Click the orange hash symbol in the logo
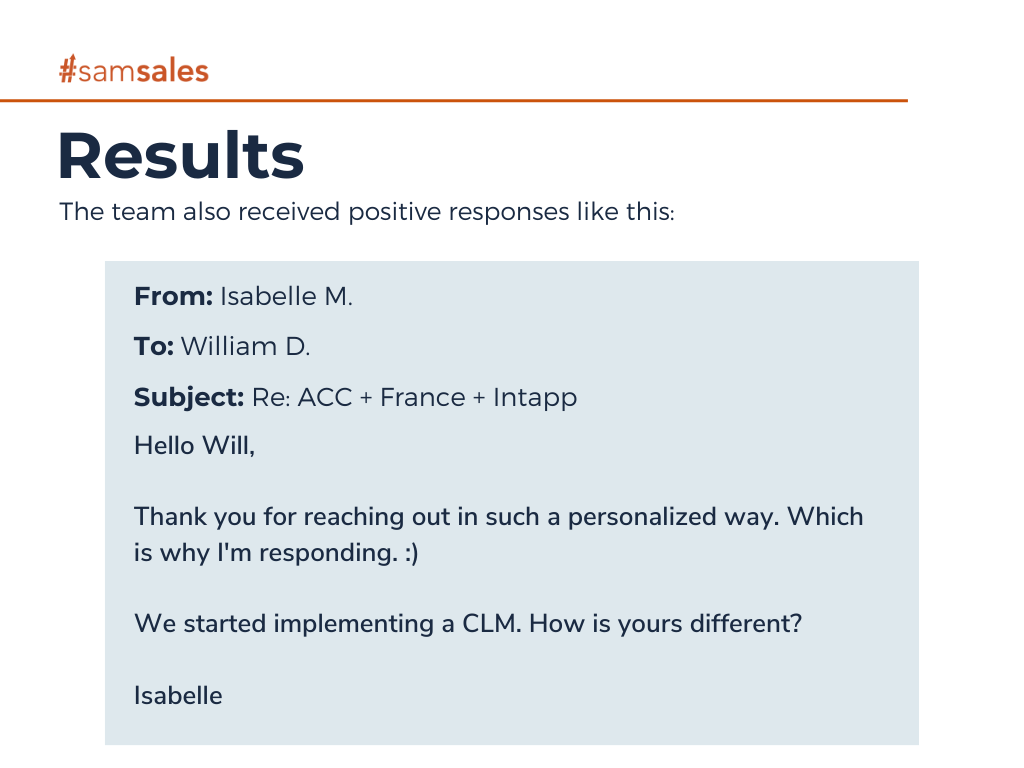Screen dimensions: 1024x768 point(68,71)
